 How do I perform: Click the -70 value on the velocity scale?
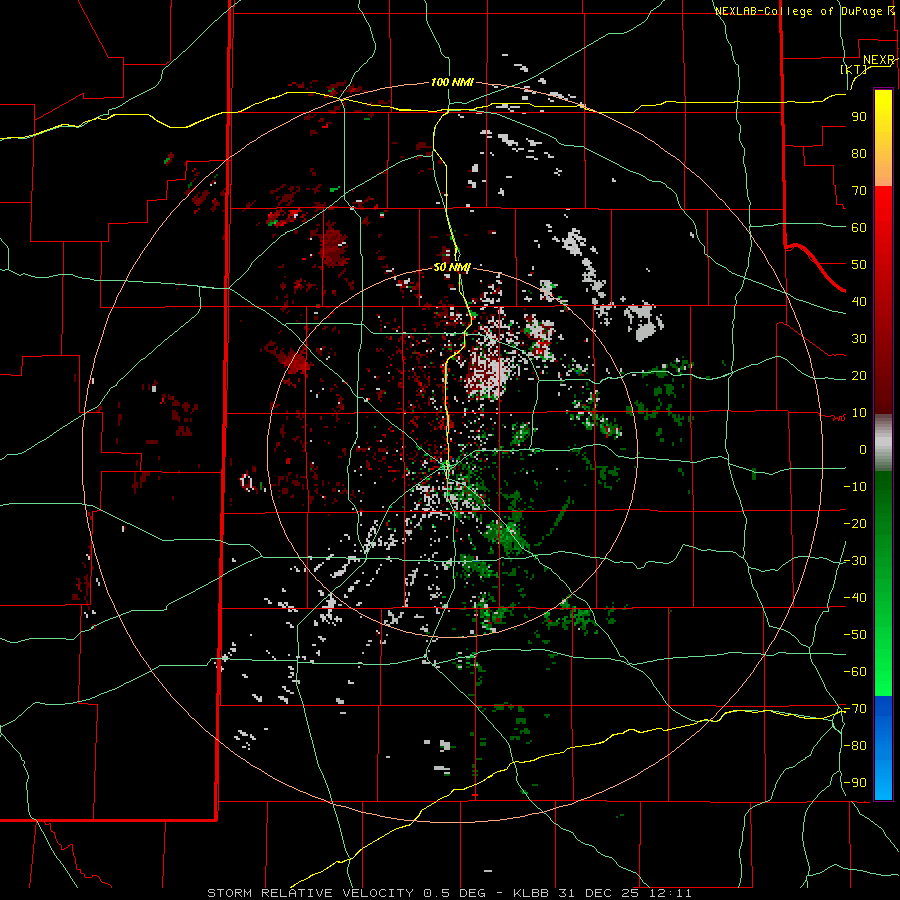point(855,709)
